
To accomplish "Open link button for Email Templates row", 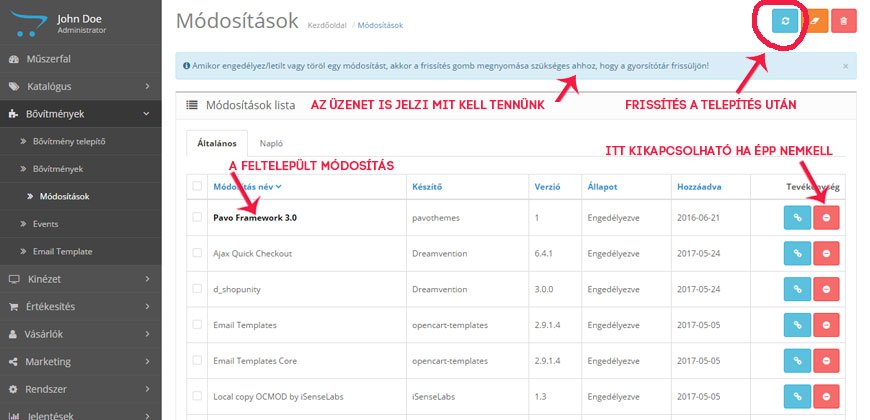I will 797,325.
